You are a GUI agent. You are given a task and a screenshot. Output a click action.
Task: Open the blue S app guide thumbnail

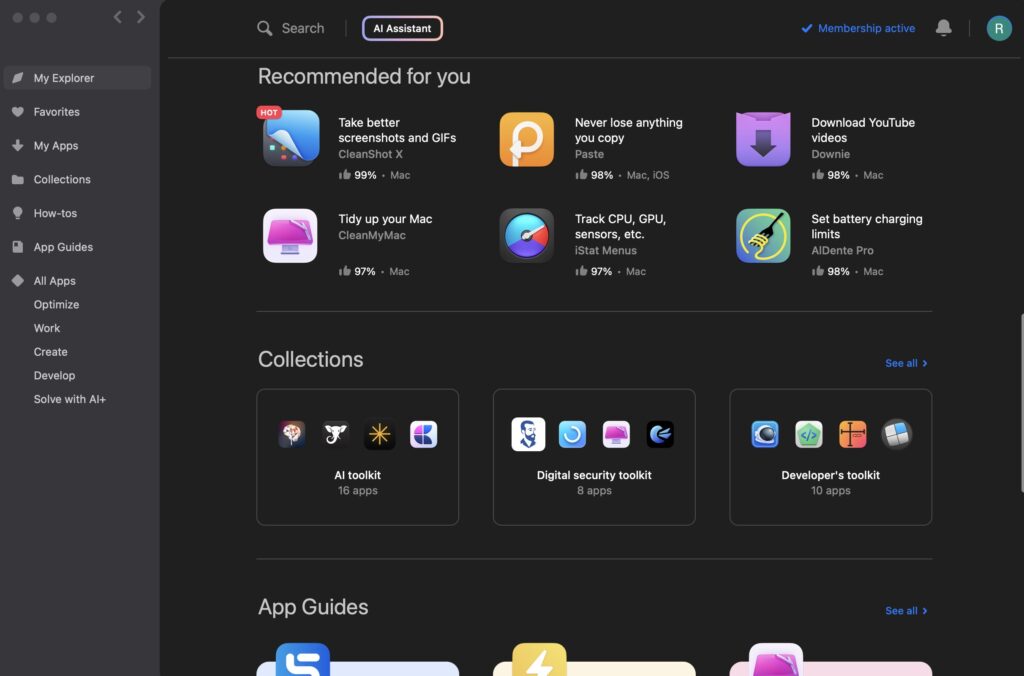click(x=302, y=660)
